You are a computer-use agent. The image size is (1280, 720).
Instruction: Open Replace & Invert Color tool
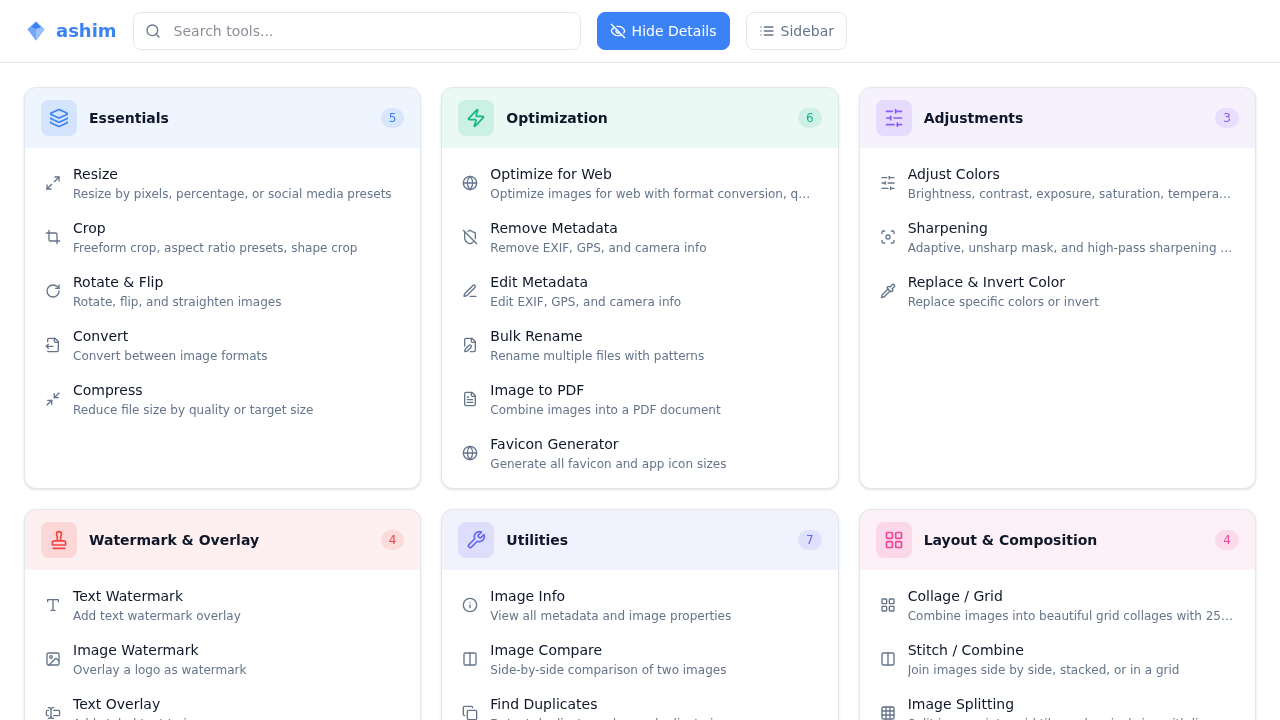(1057, 291)
